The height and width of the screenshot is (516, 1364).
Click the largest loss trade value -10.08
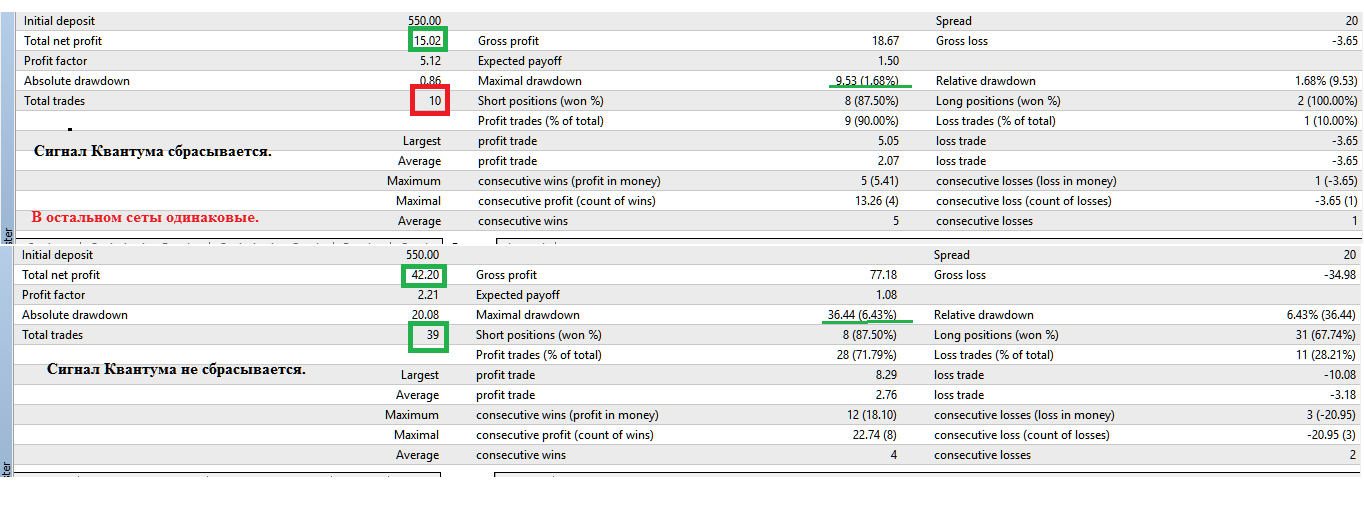1339,375
